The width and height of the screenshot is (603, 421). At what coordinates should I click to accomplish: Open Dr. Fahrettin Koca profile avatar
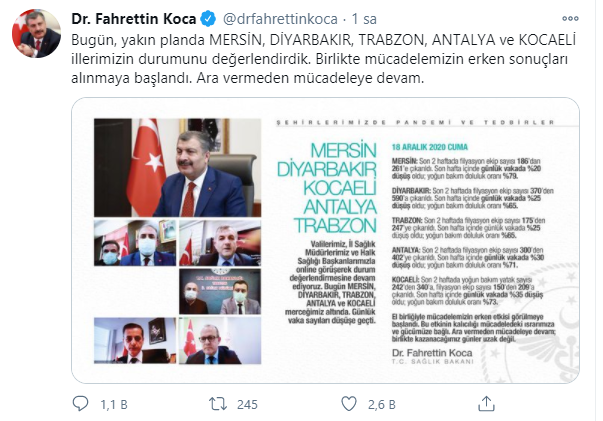(x=37, y=33)
